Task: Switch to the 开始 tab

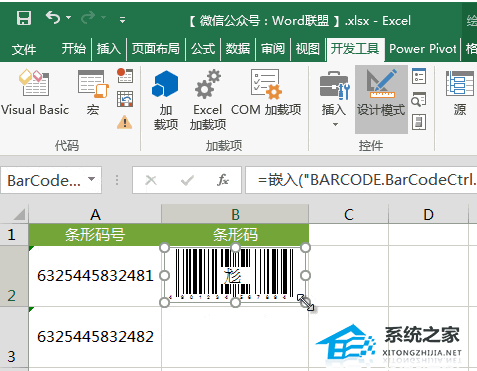Action: (x=74, y=49)
